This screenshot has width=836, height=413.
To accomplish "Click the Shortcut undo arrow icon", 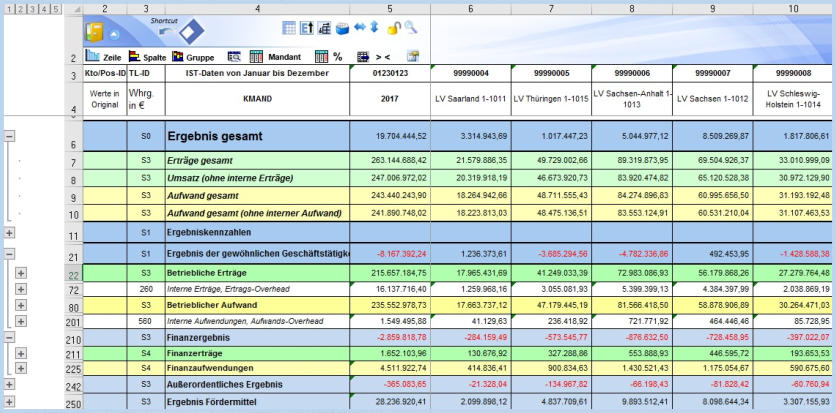I will (x=167, y=32).
